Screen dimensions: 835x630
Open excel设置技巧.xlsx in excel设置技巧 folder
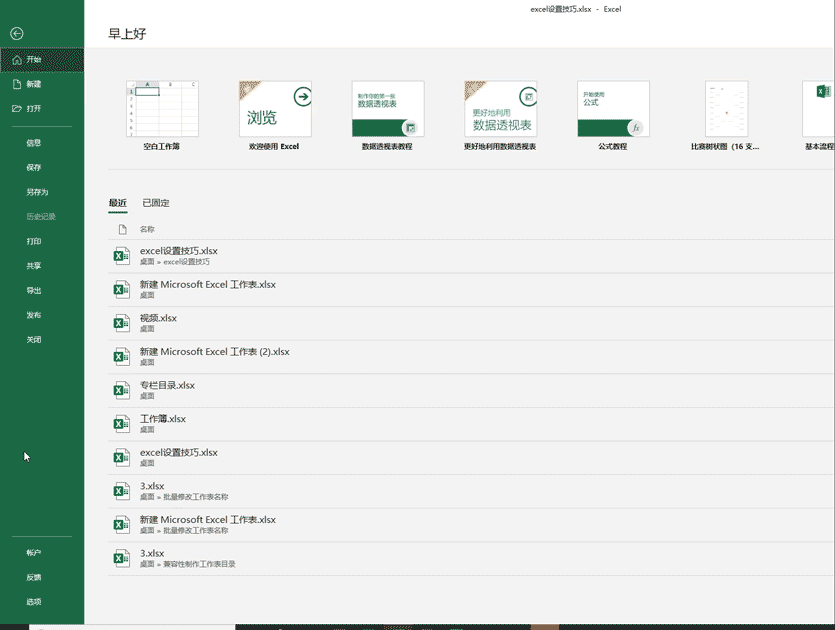pyautogui.click(x=471, y=256)
